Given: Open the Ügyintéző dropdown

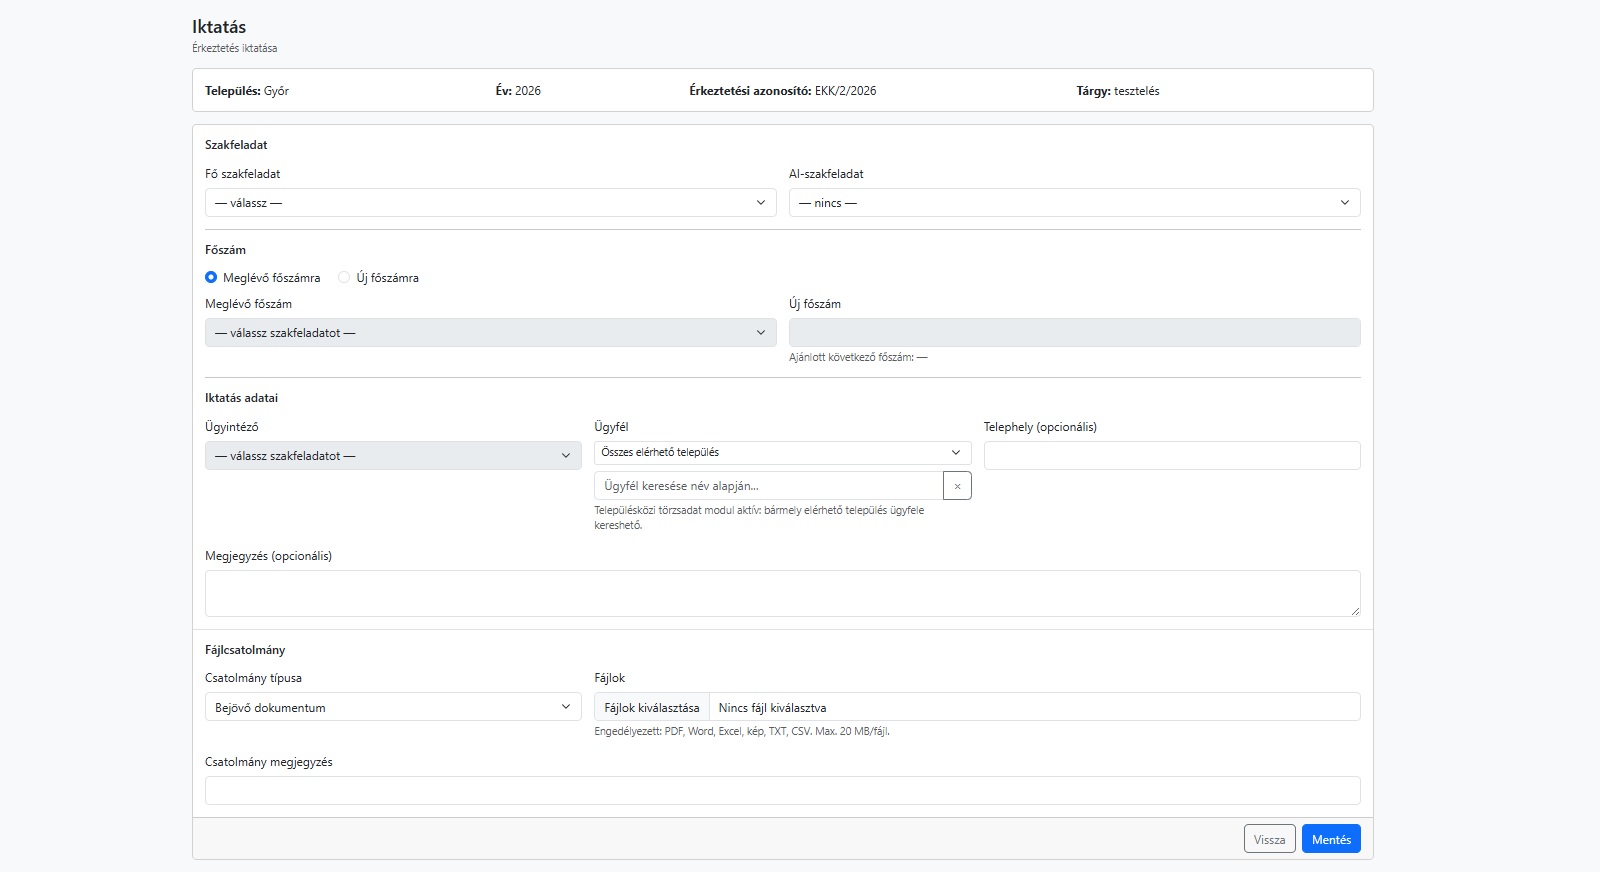Looking at the screenshot, I should (393, 456).
